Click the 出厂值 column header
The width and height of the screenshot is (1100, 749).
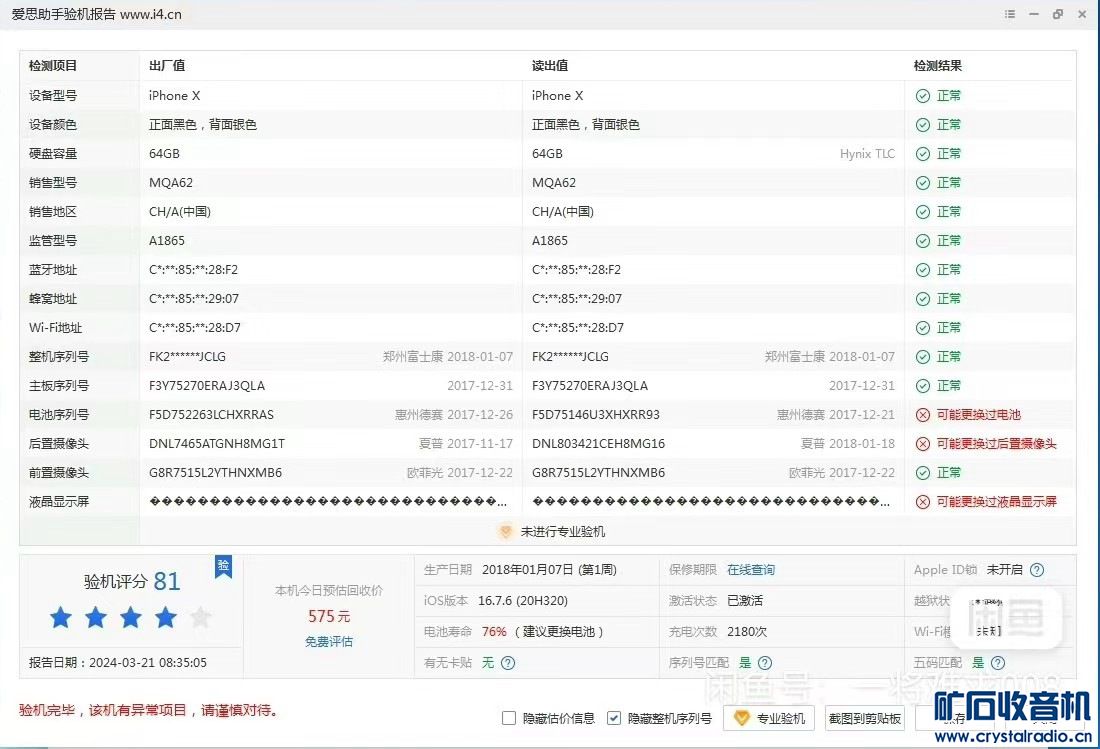(x=167, y=66)
